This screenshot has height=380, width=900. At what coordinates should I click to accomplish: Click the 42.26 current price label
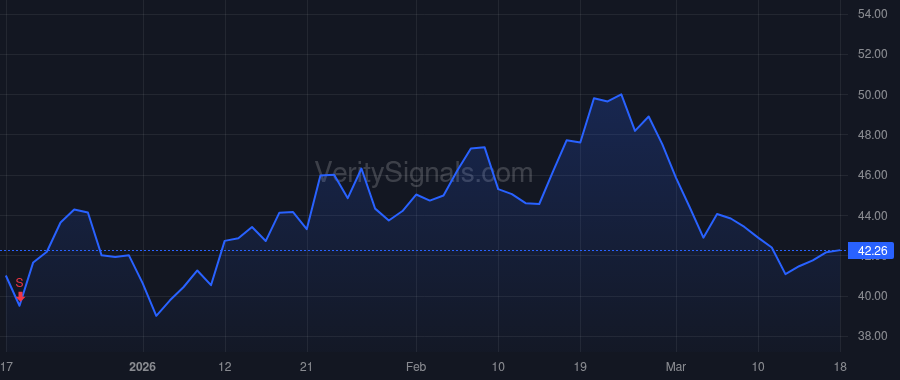tap(871, 251)
